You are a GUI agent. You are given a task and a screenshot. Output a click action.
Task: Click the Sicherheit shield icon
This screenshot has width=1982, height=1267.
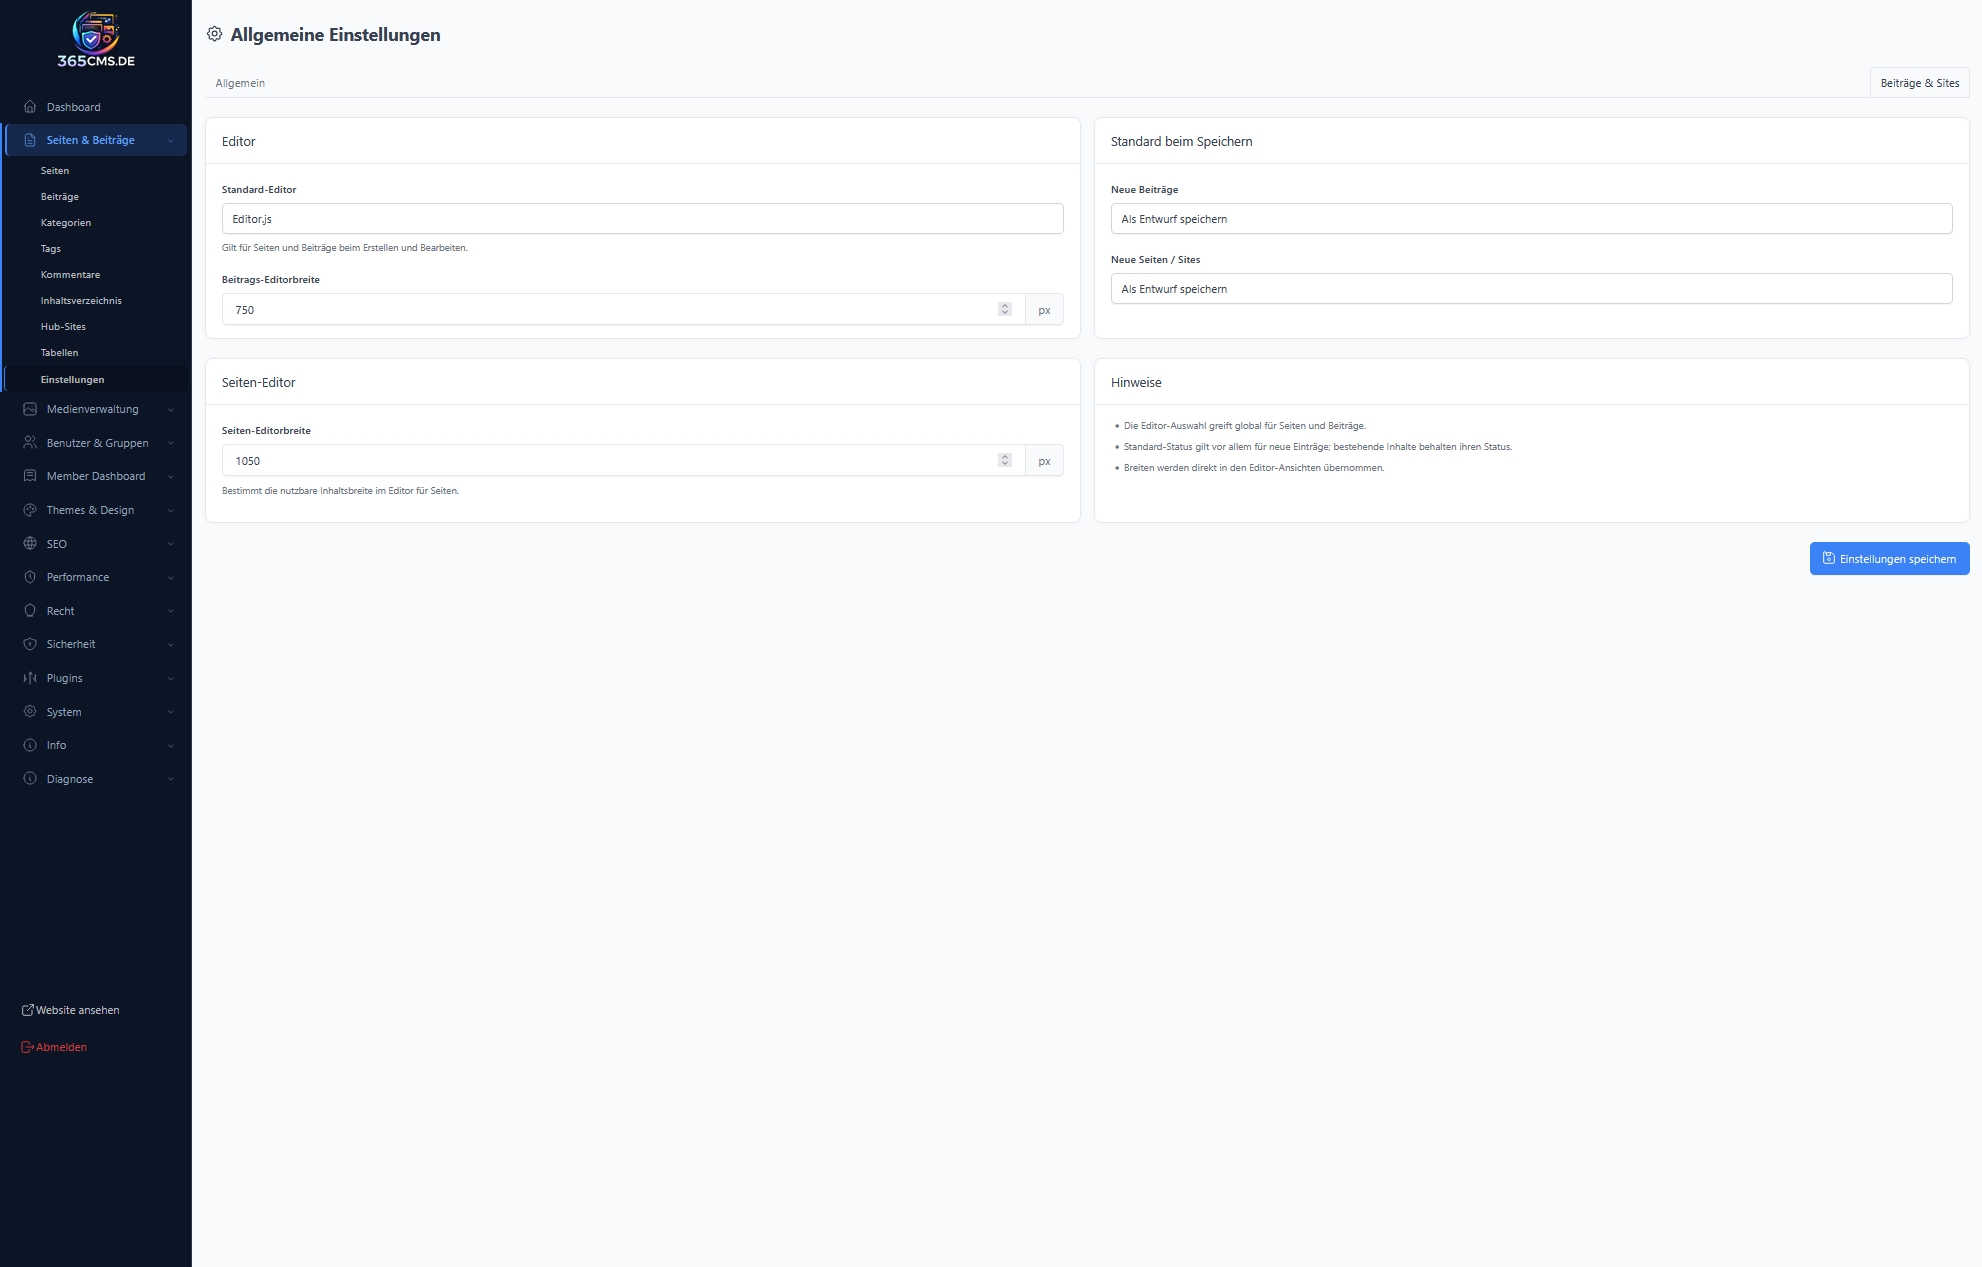click(x=30, y=644)
